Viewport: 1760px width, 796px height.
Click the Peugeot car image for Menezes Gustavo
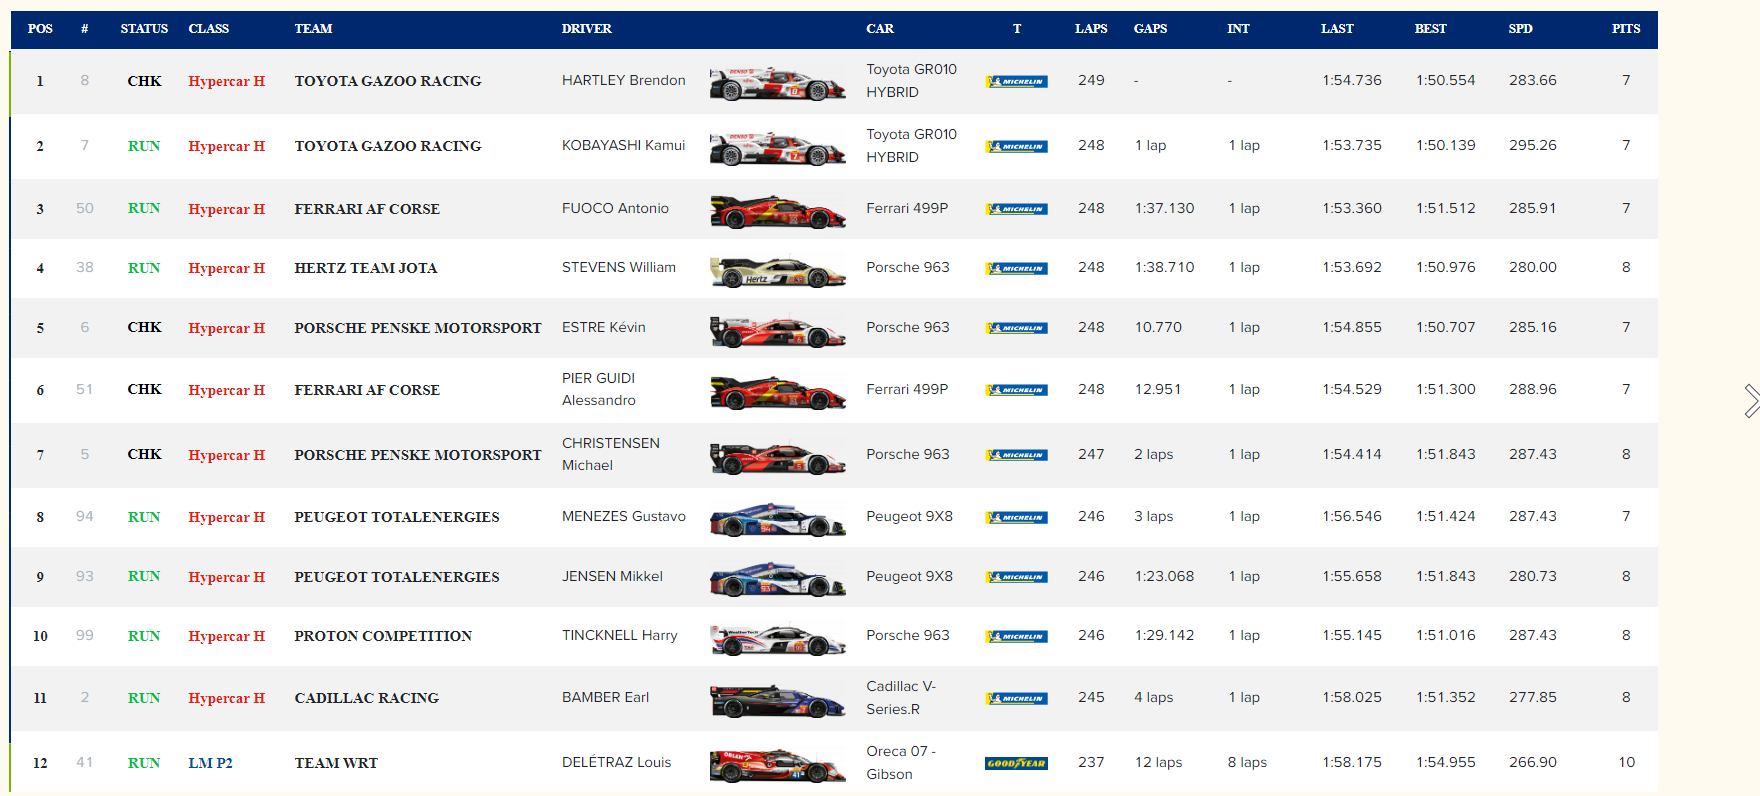click(777, 520)
